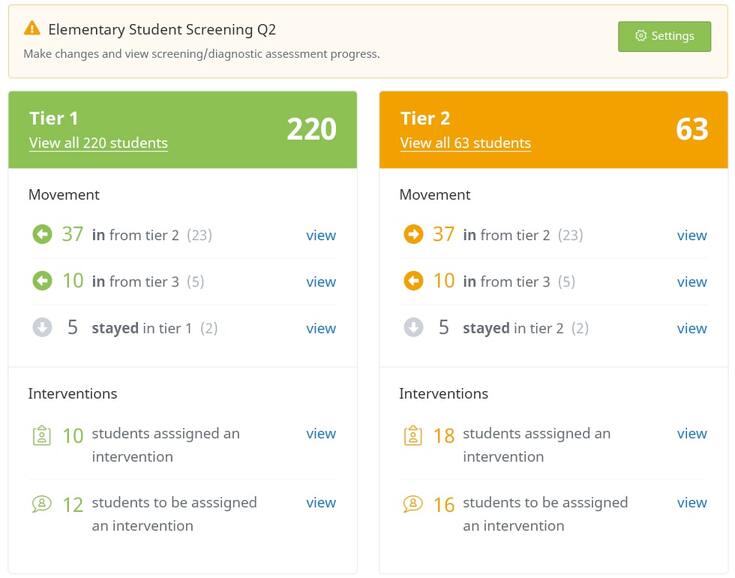The width and height of the screenshot is (735, 578).
Task: View students who stayed in tier 2
Action: click(x=692, y=328)
